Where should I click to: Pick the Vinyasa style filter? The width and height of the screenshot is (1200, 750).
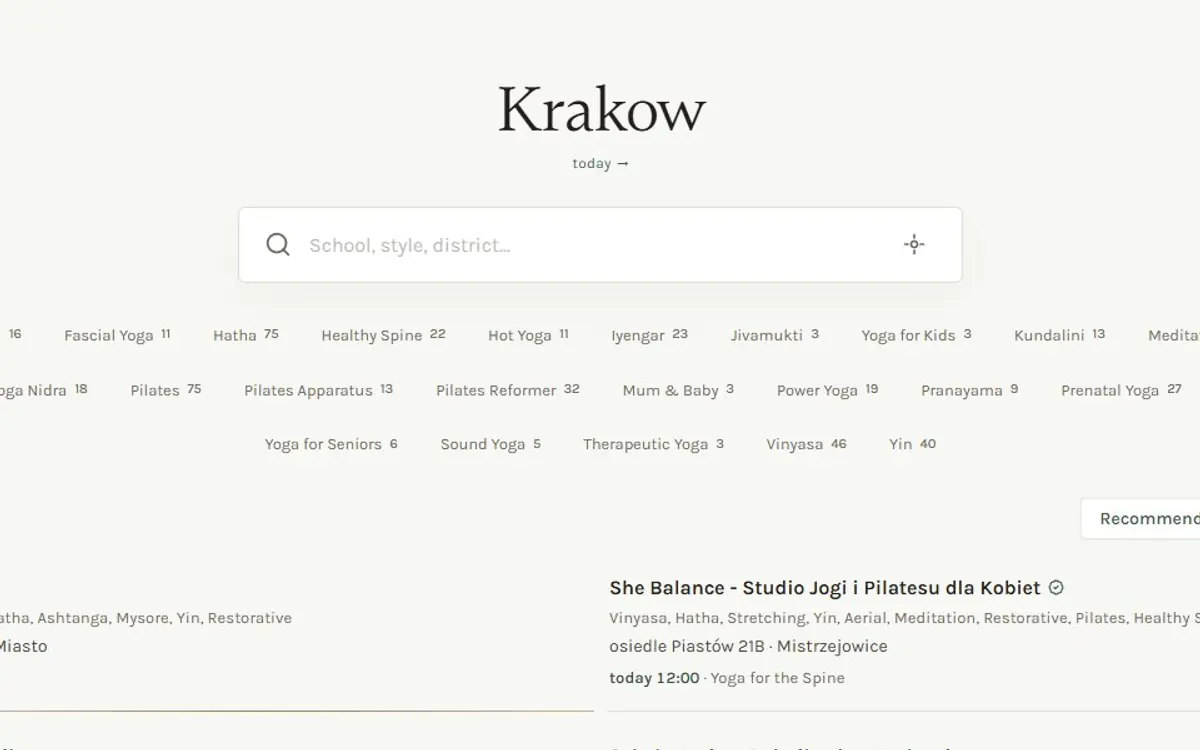806,444
